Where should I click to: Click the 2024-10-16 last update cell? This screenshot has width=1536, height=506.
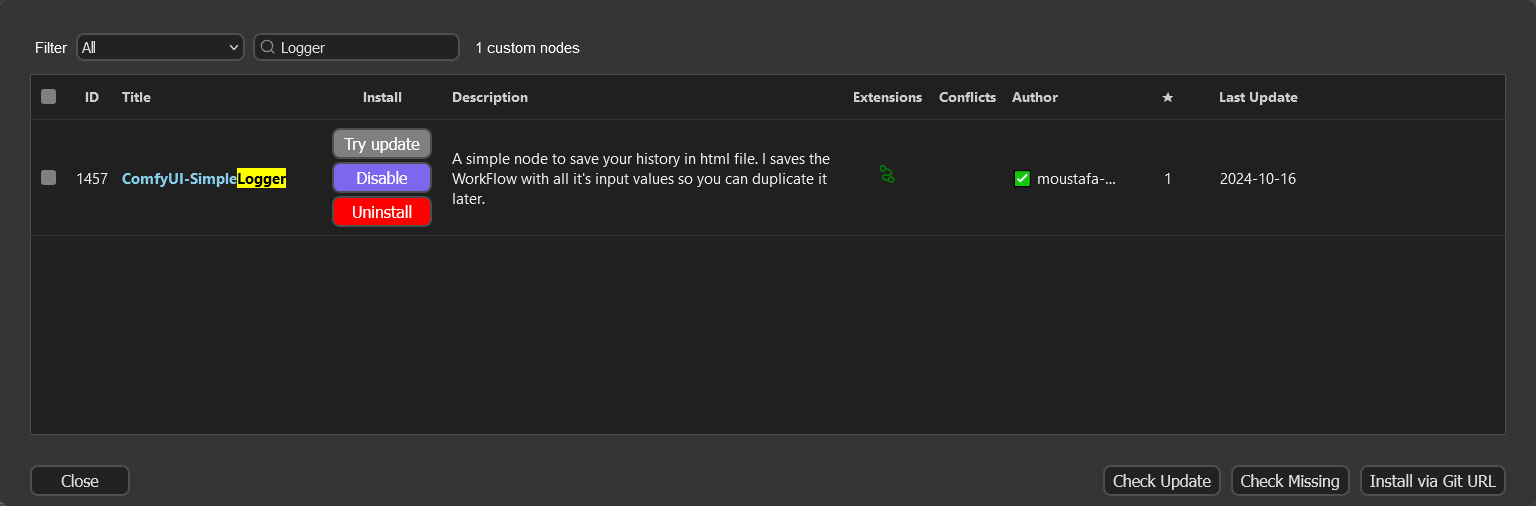pos(1258,179)
